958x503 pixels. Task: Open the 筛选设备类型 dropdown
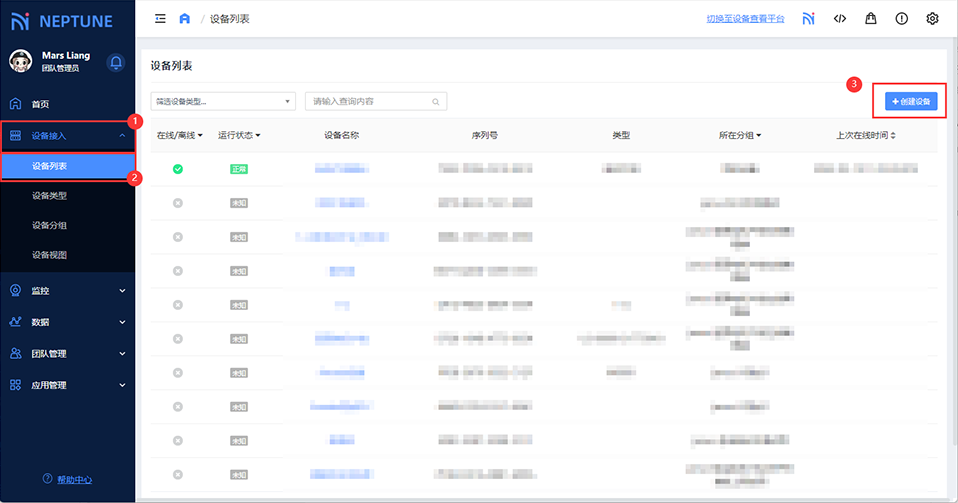[222, 101]
